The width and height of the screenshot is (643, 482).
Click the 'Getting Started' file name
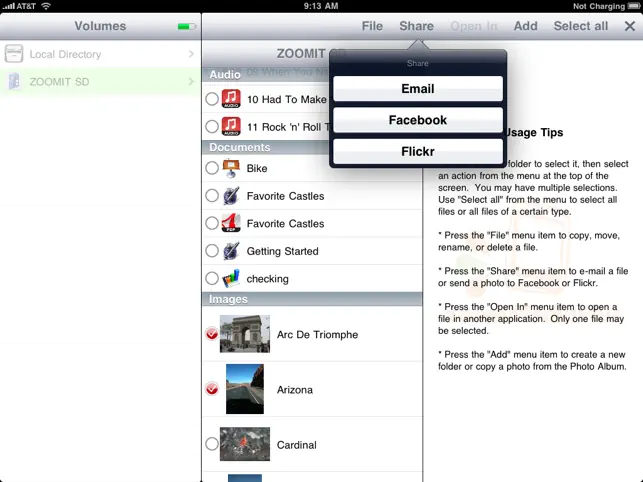point(282,251)
